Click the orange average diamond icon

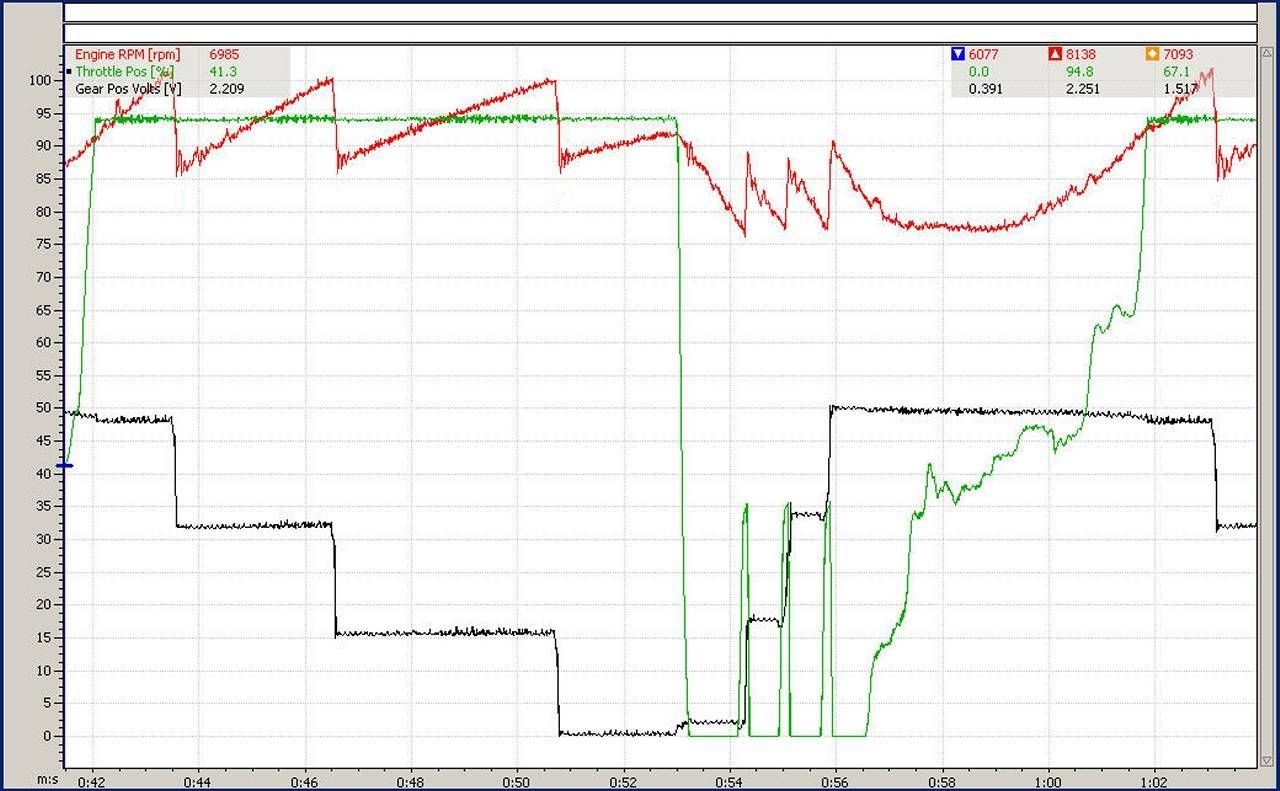coord(1152,55)
